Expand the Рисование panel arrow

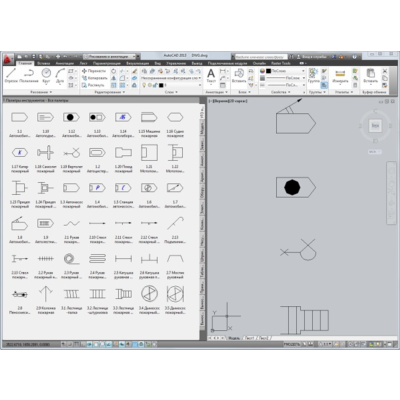tap(41, 92)
